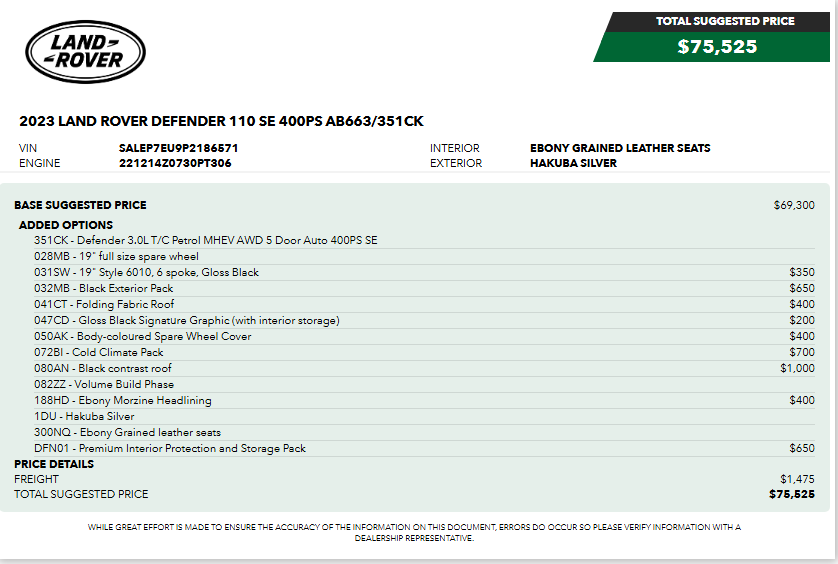Click the 'FREIGHT' label
The height and width of the screenshot is (564, 838).
(x=36, y=480)
